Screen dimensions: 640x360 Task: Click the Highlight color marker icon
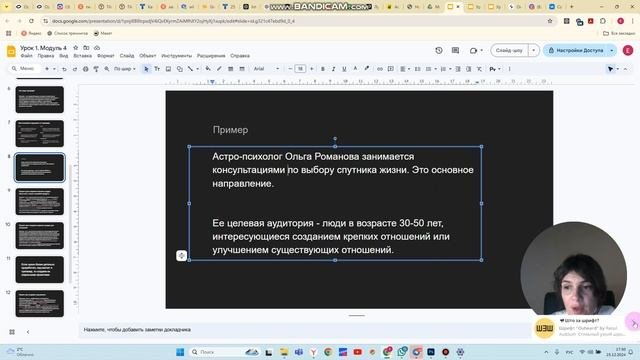[x=367, y=69]
